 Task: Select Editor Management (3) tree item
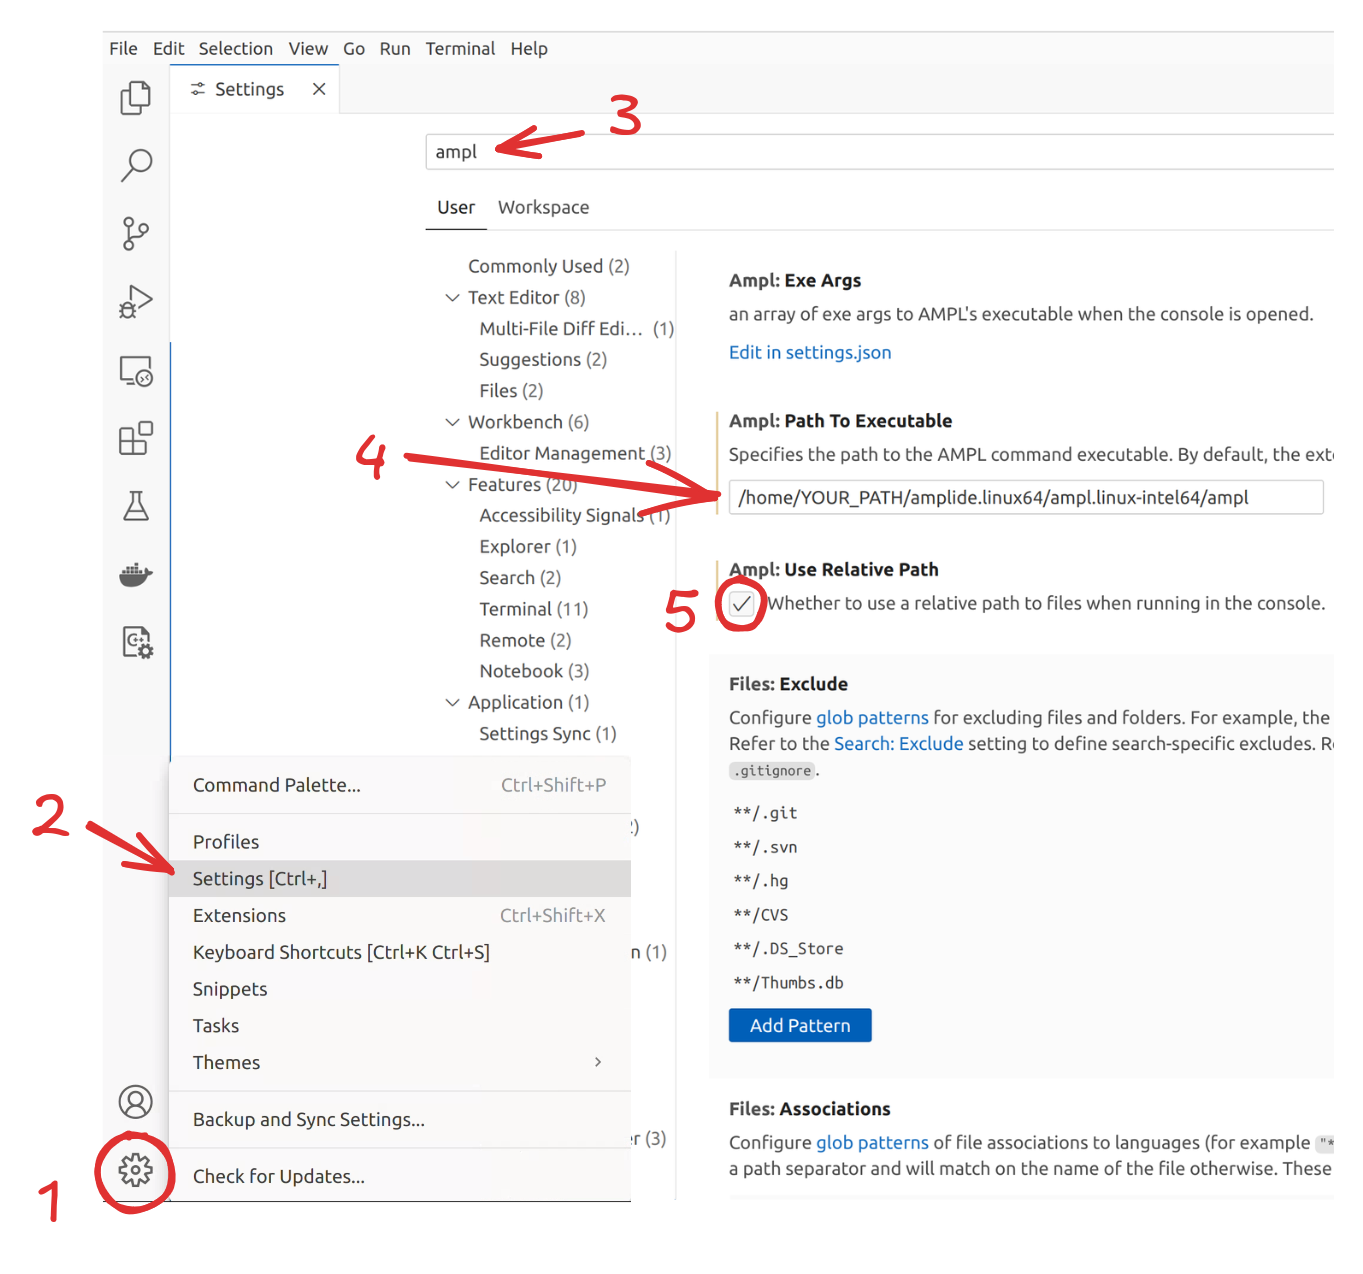pyautogui.click(x=575, y=454)
